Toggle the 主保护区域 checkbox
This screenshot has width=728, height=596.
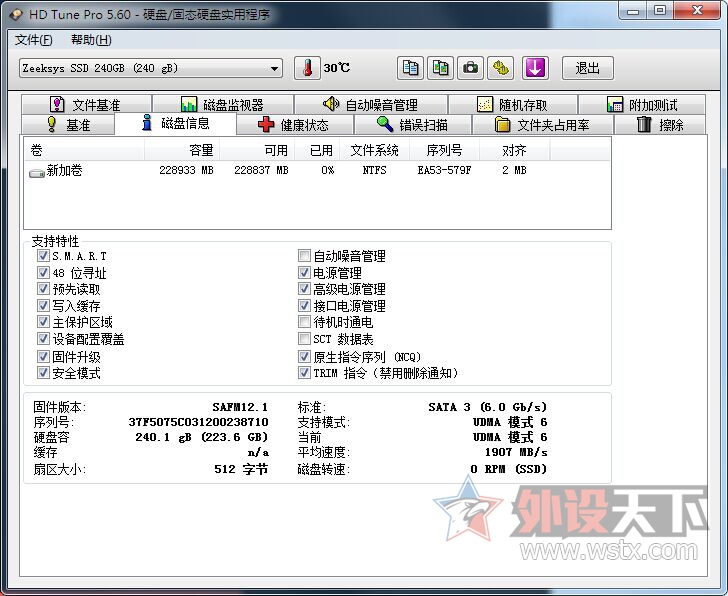[43, 322]
